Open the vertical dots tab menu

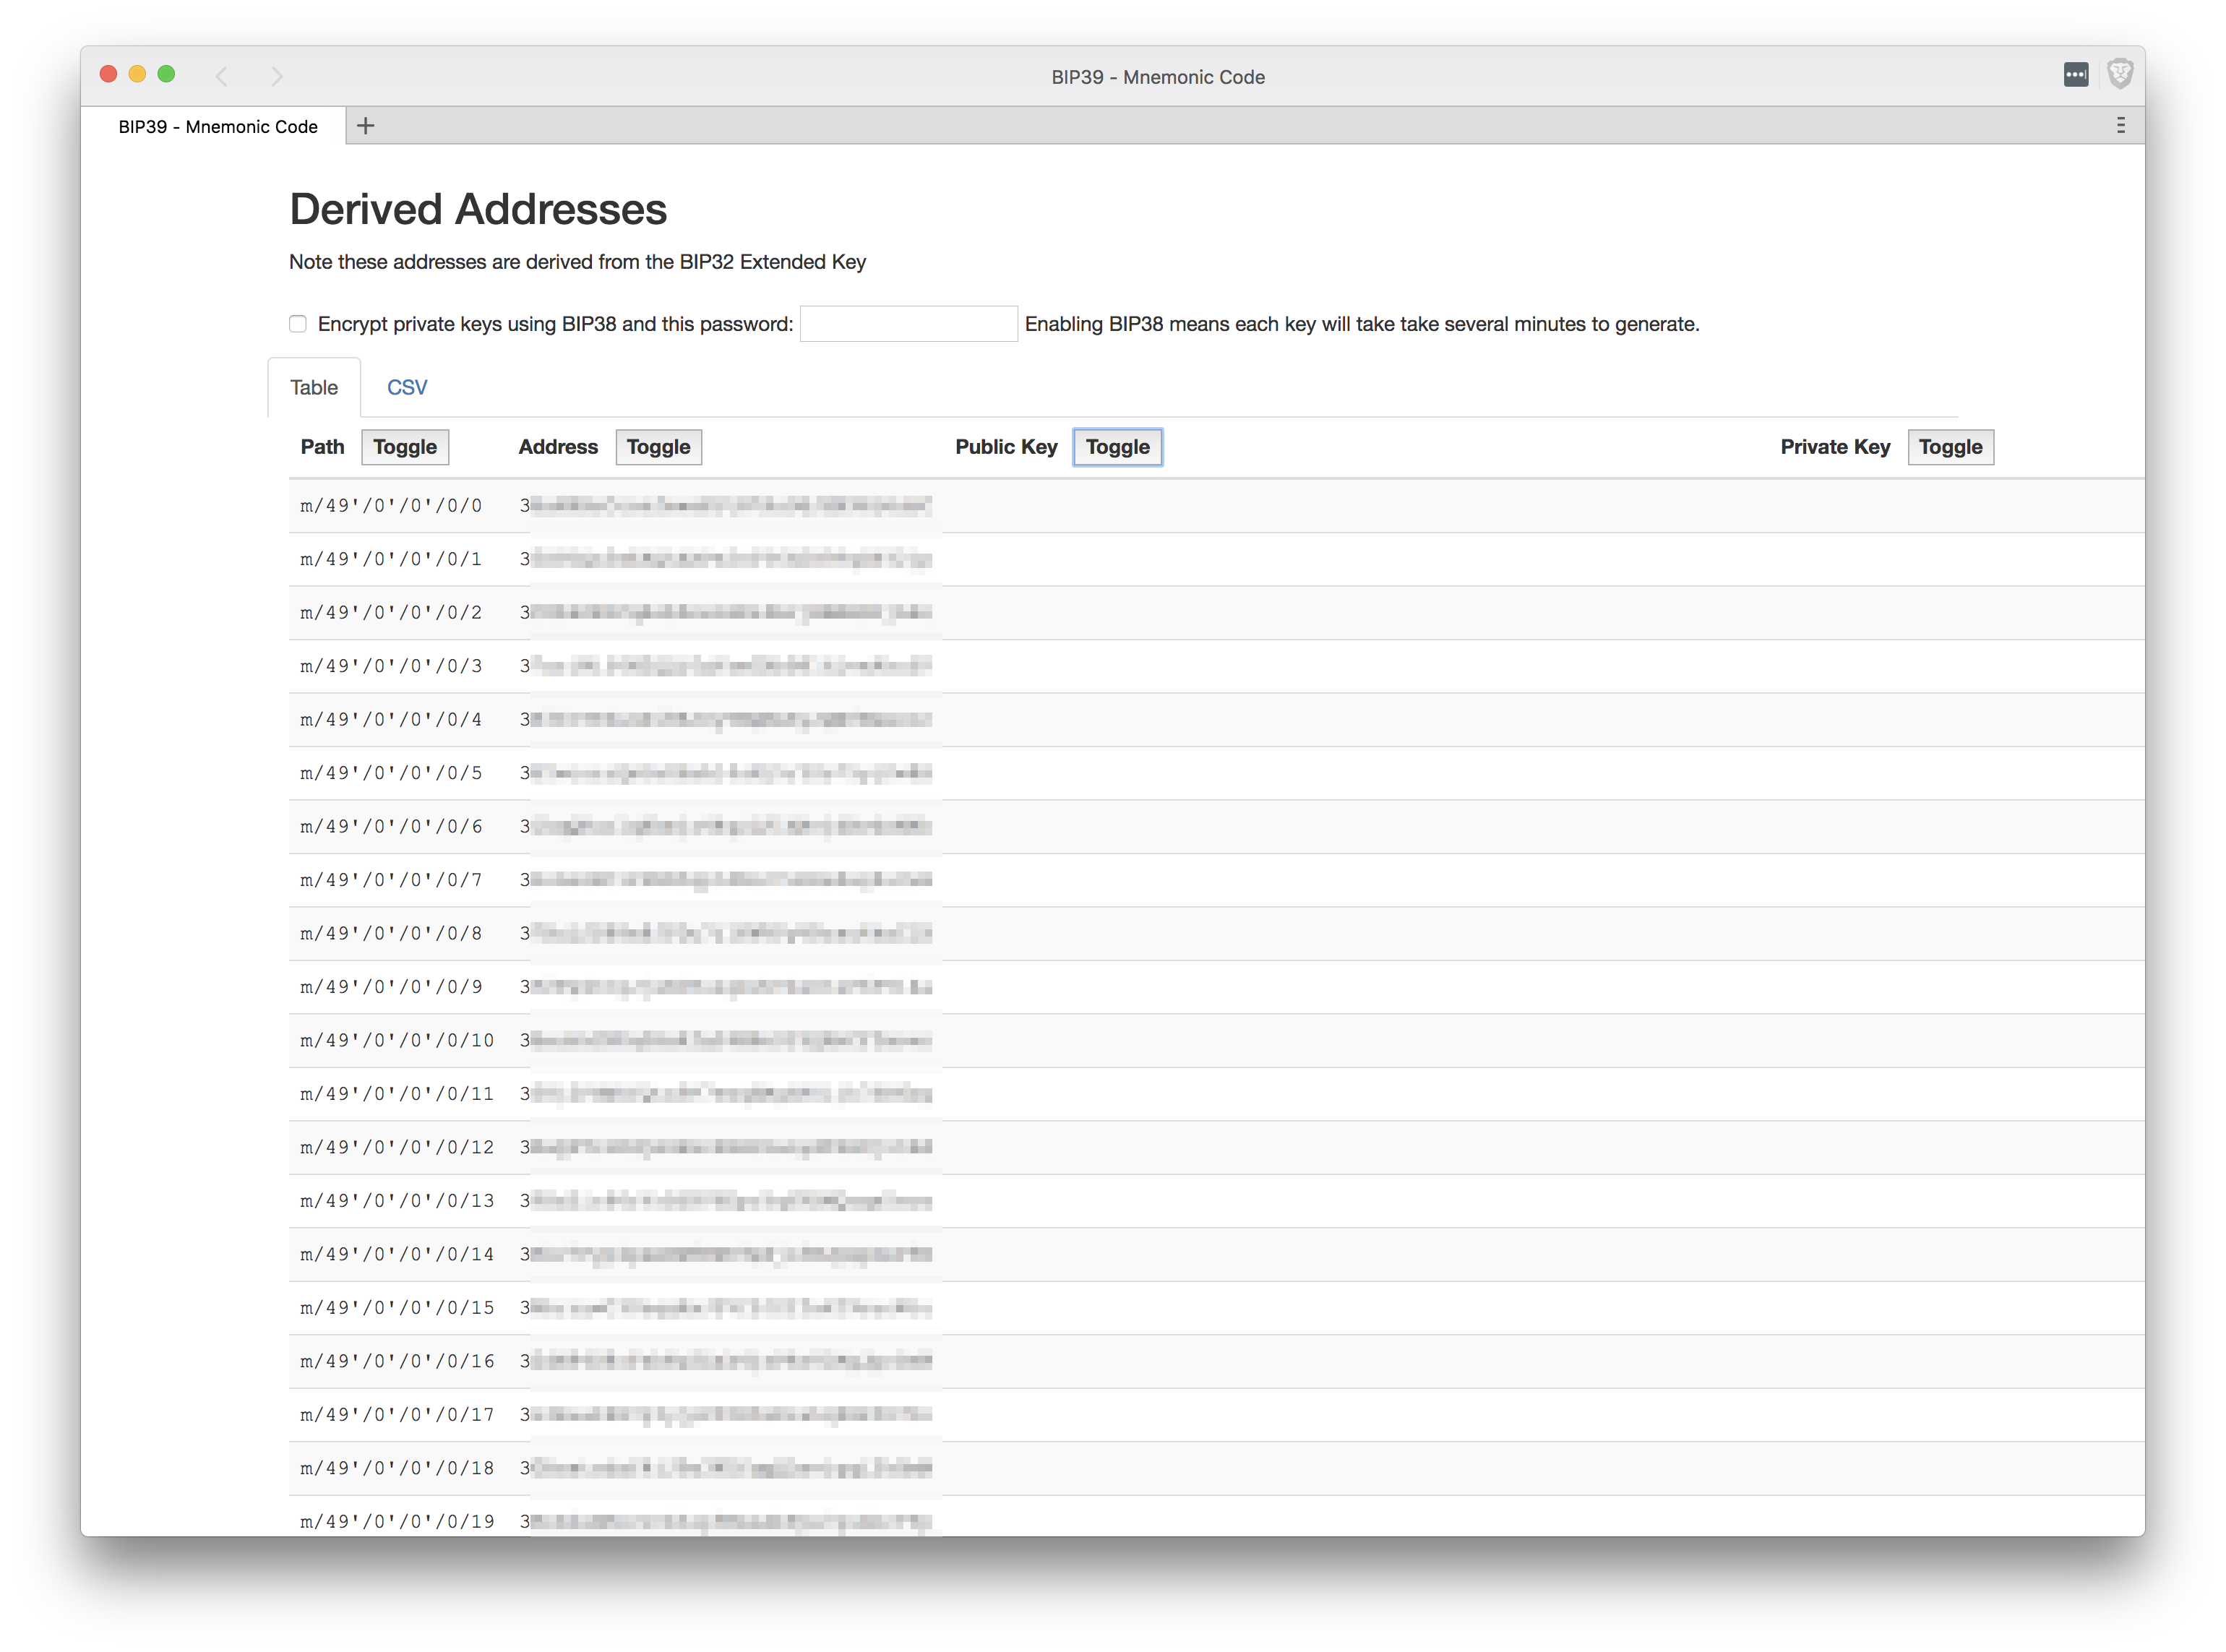[x=2120, y=125]
